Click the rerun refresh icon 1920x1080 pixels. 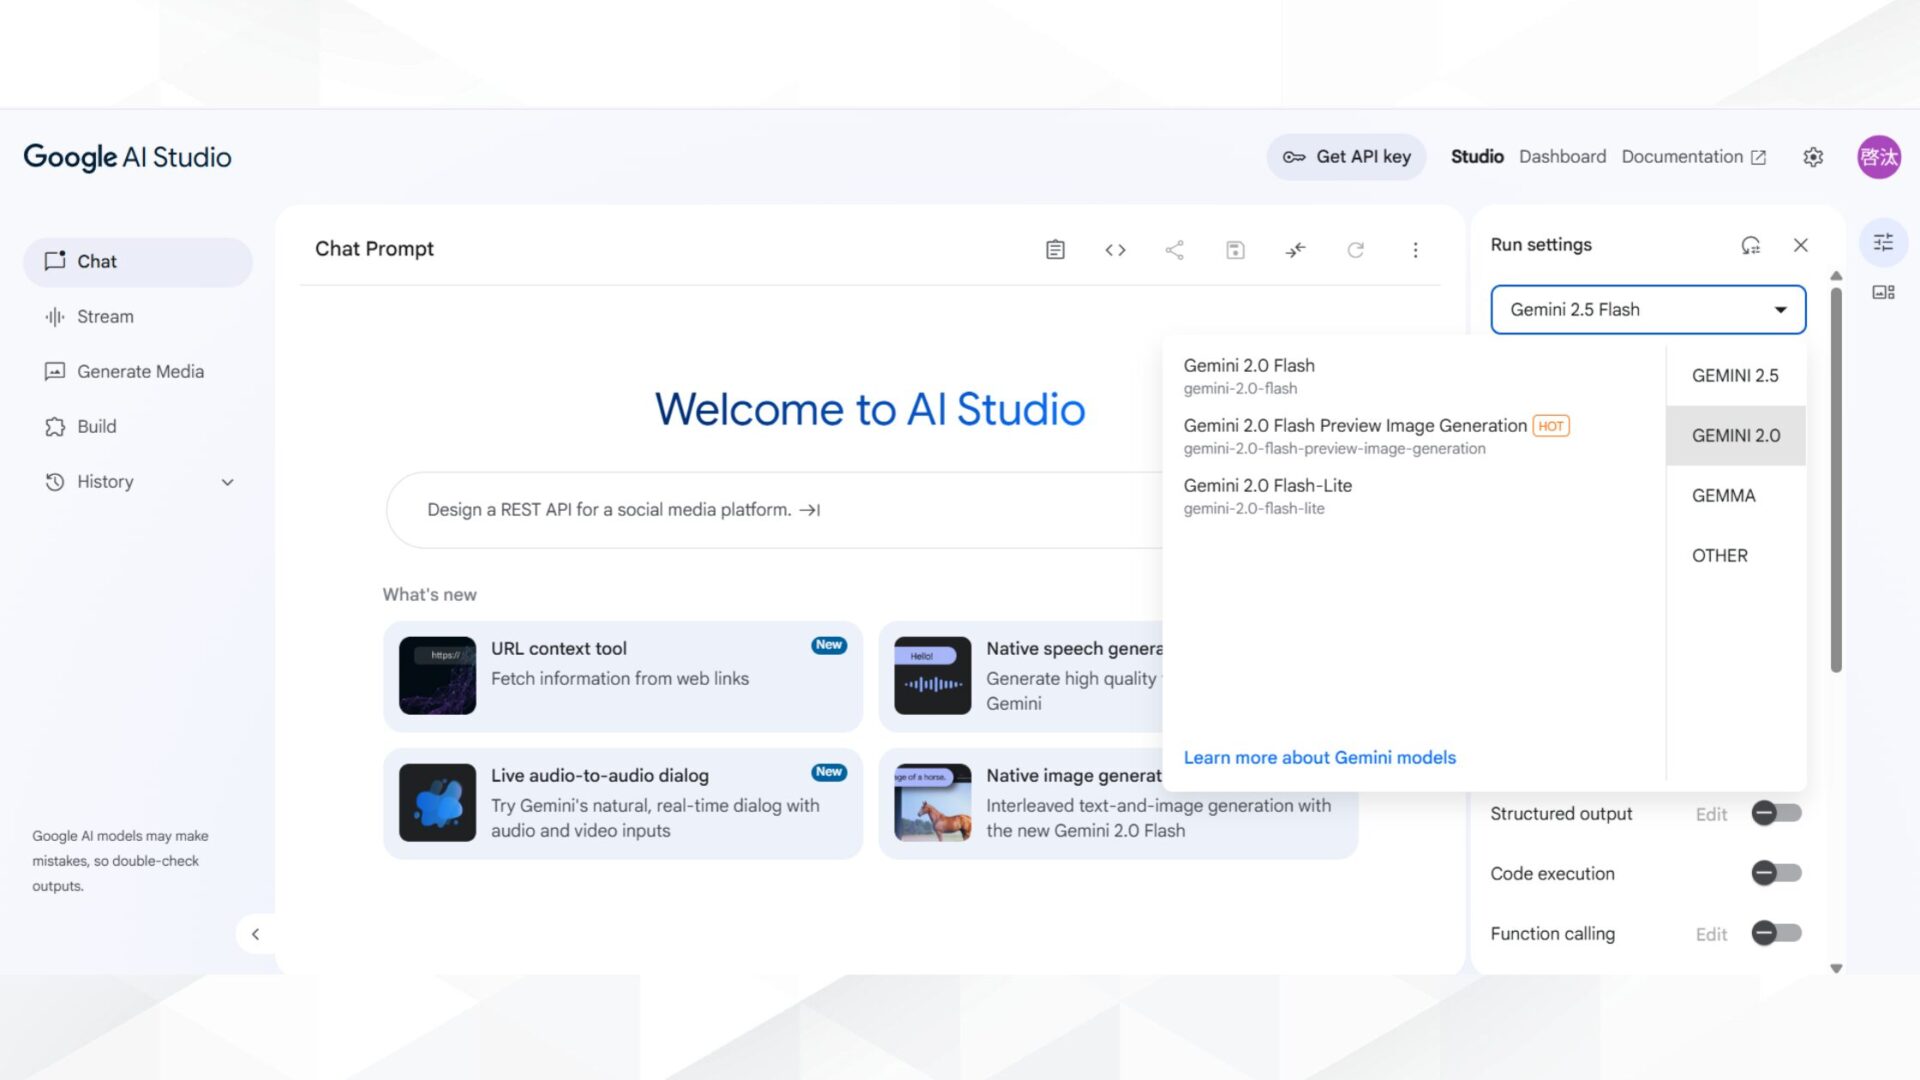point(1355,250)
